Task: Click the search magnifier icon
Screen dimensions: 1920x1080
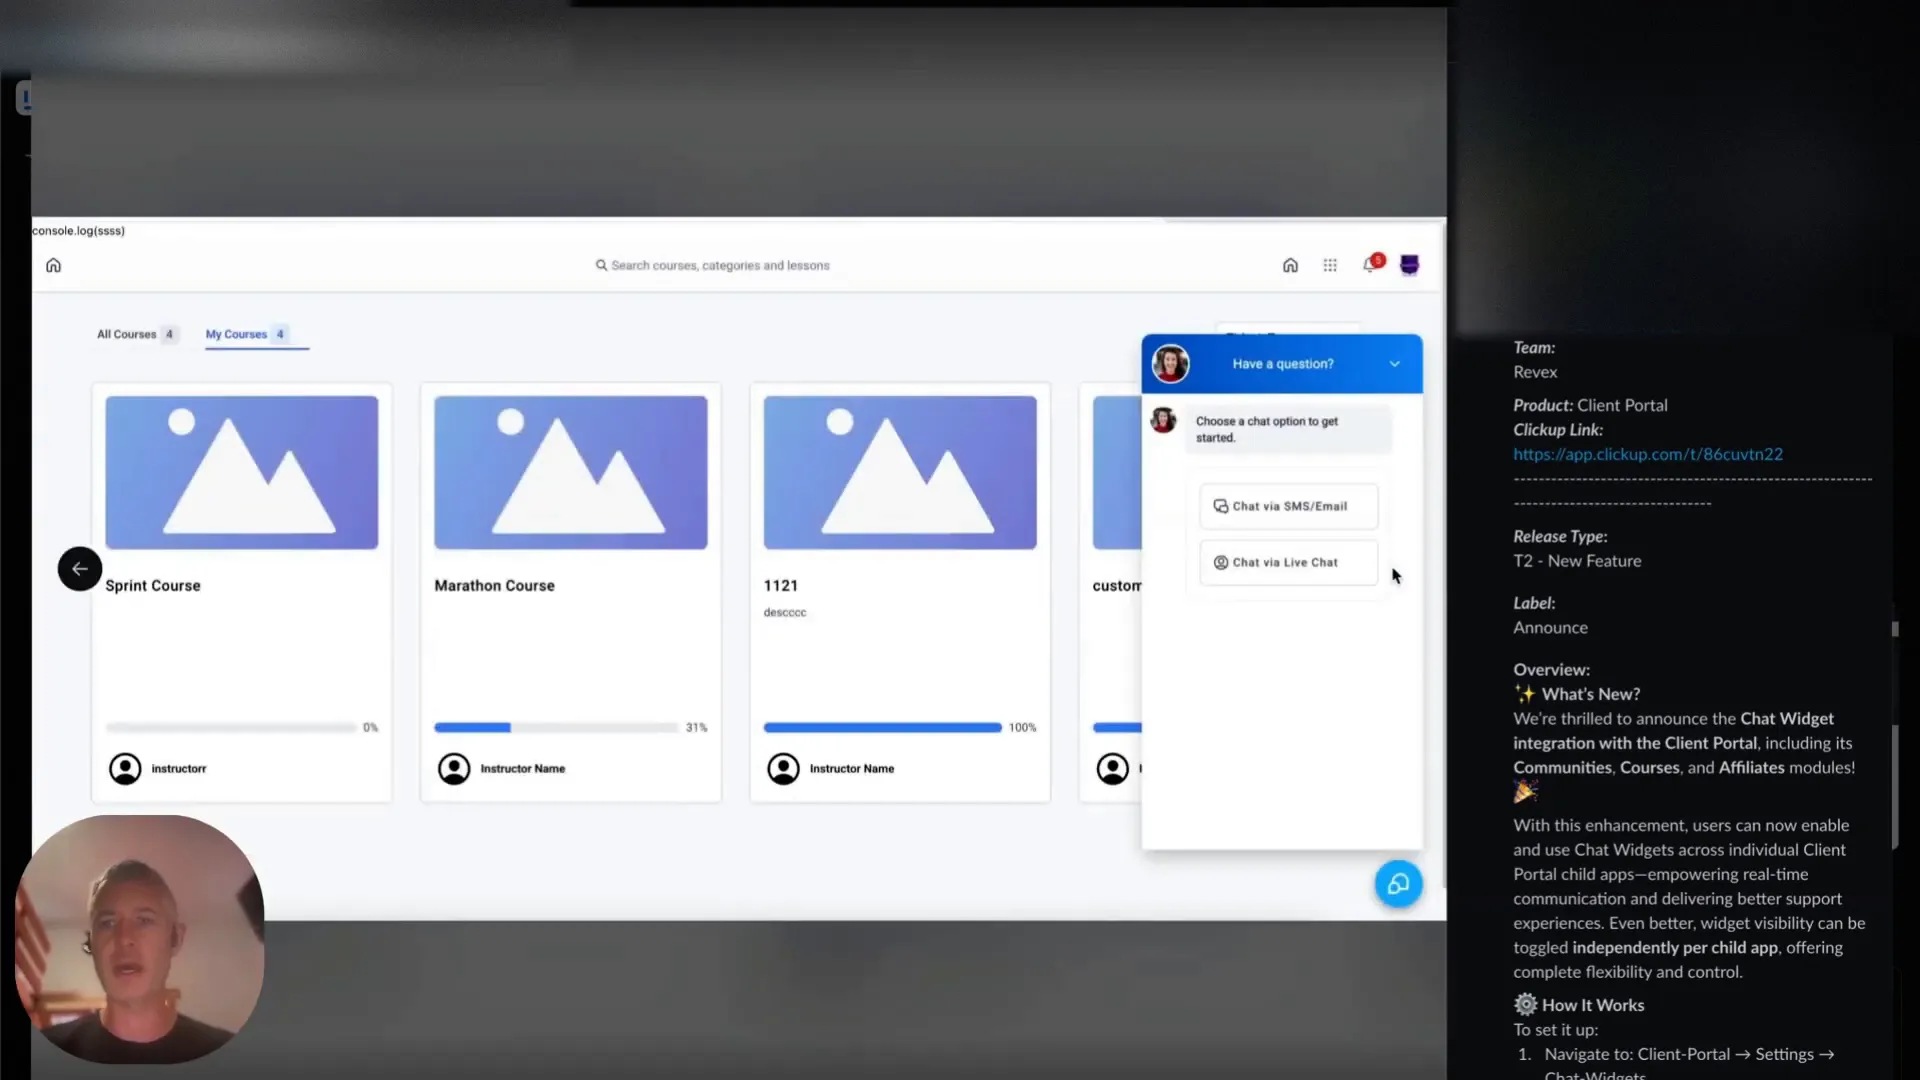Action: point(601,265)
